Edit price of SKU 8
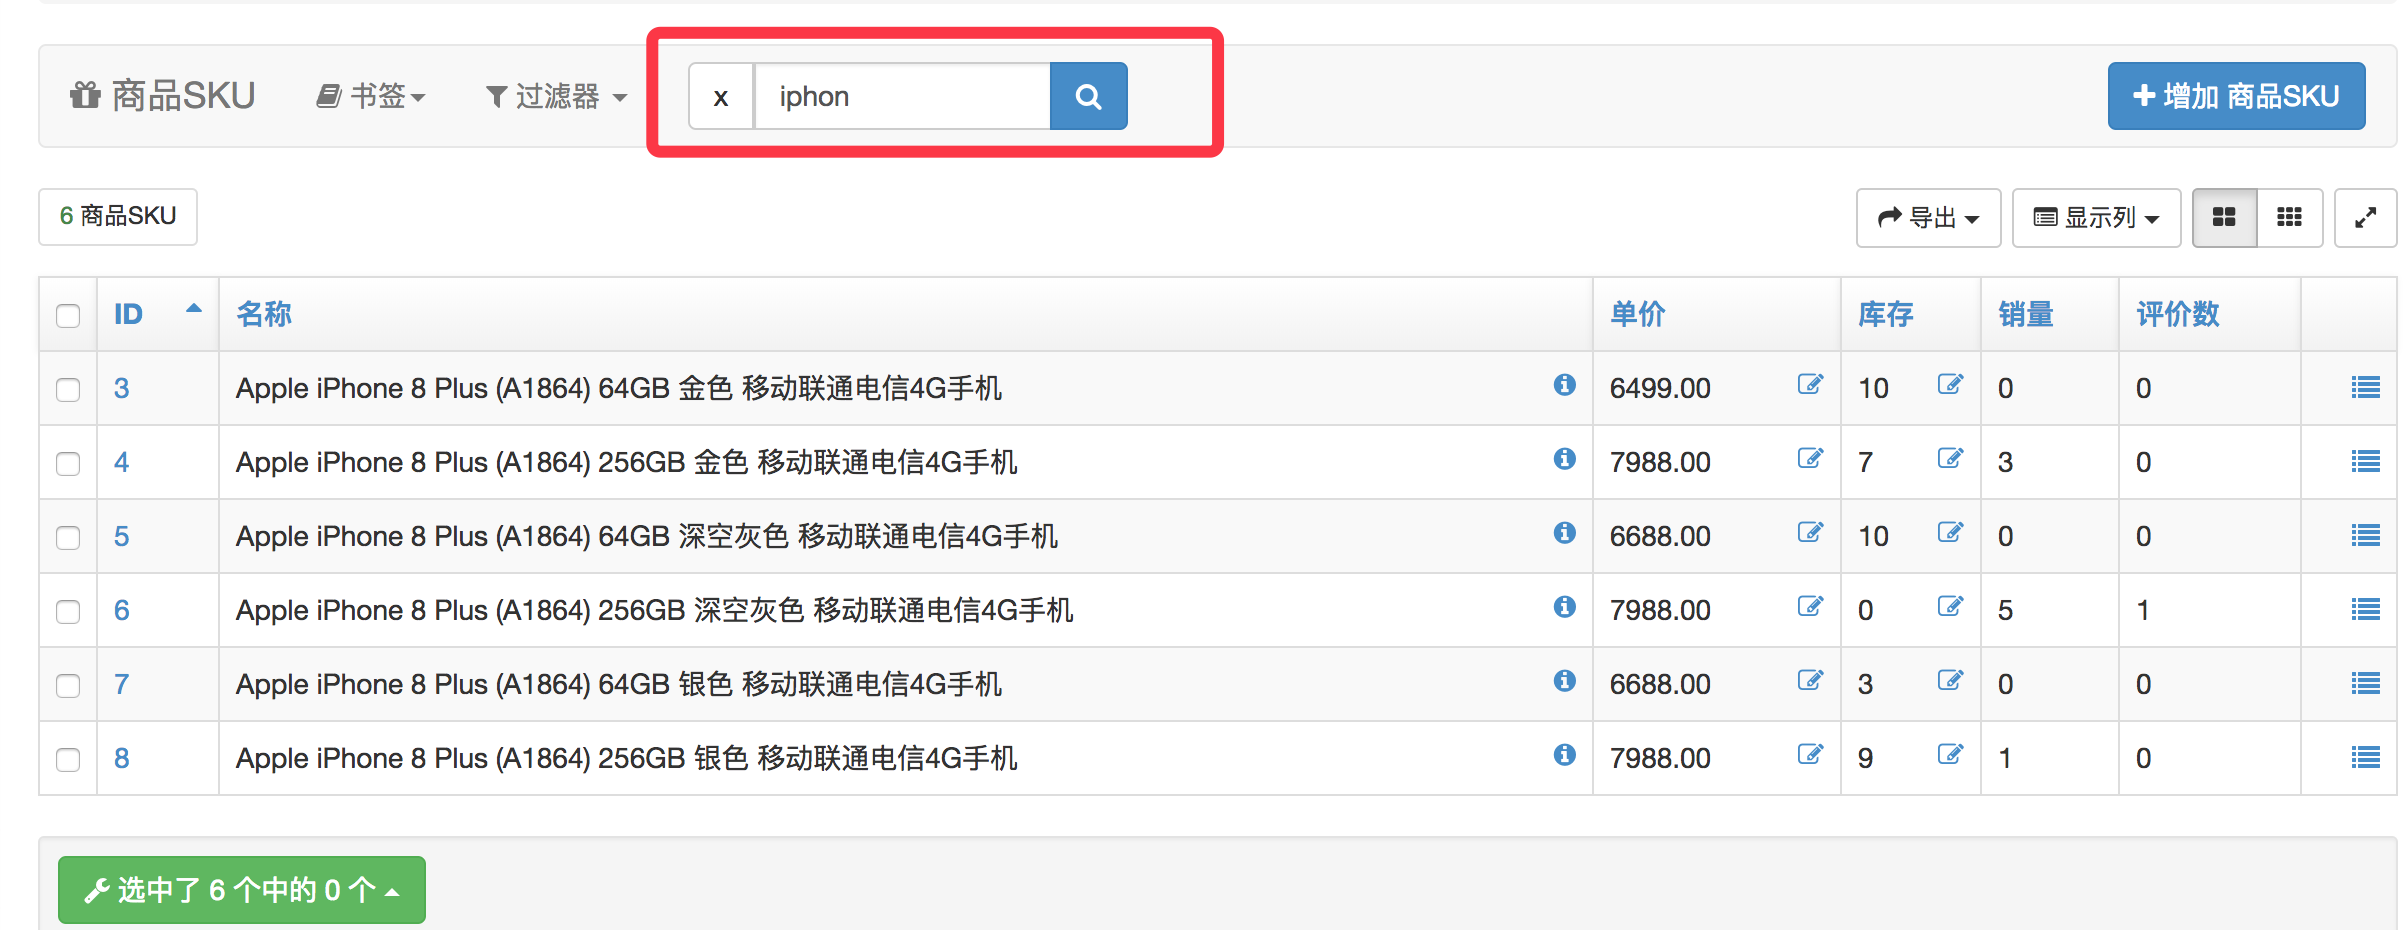The image size is (2408, 930). (x=1810, y=754)
